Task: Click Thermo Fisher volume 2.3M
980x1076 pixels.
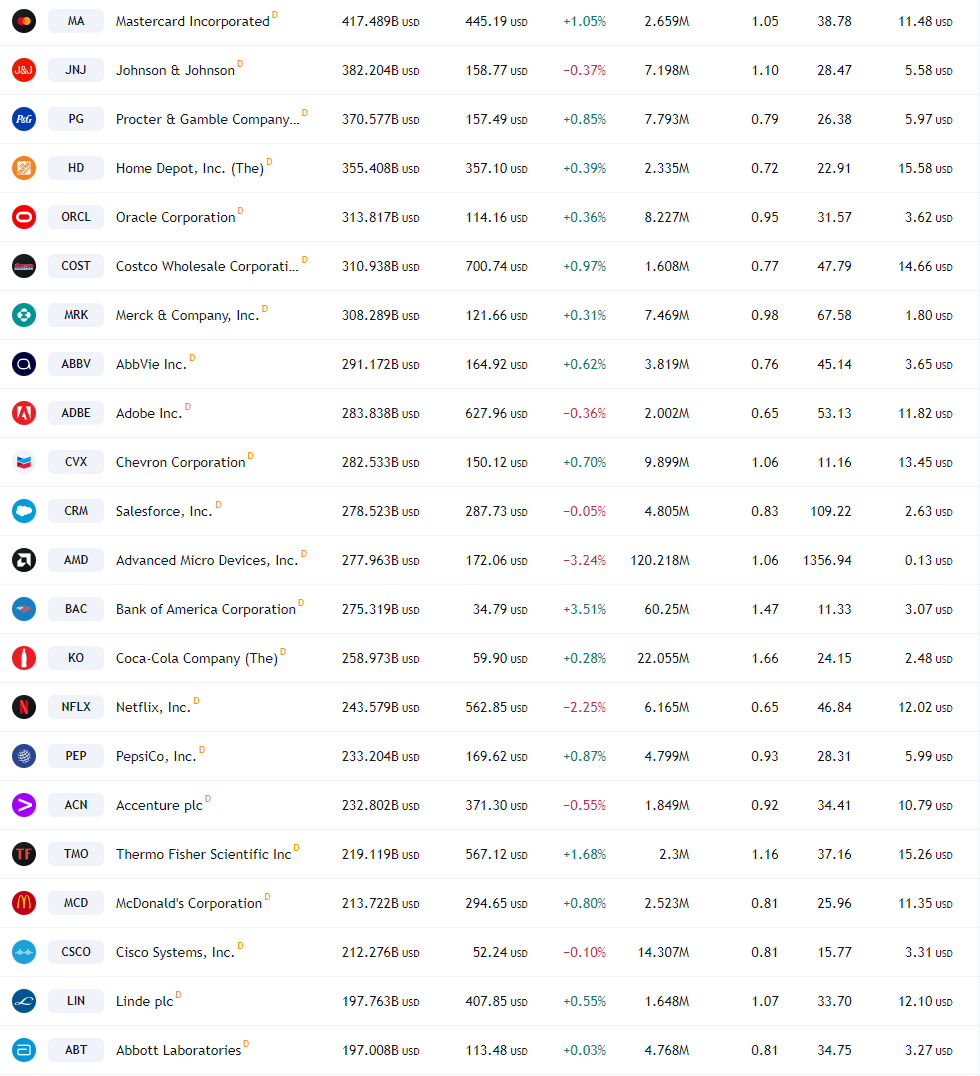Action: pyautogui.click(x=674, y=854)
